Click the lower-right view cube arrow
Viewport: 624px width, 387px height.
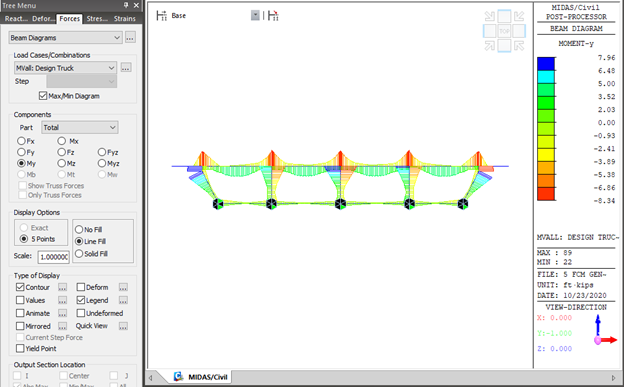[519, 46]
